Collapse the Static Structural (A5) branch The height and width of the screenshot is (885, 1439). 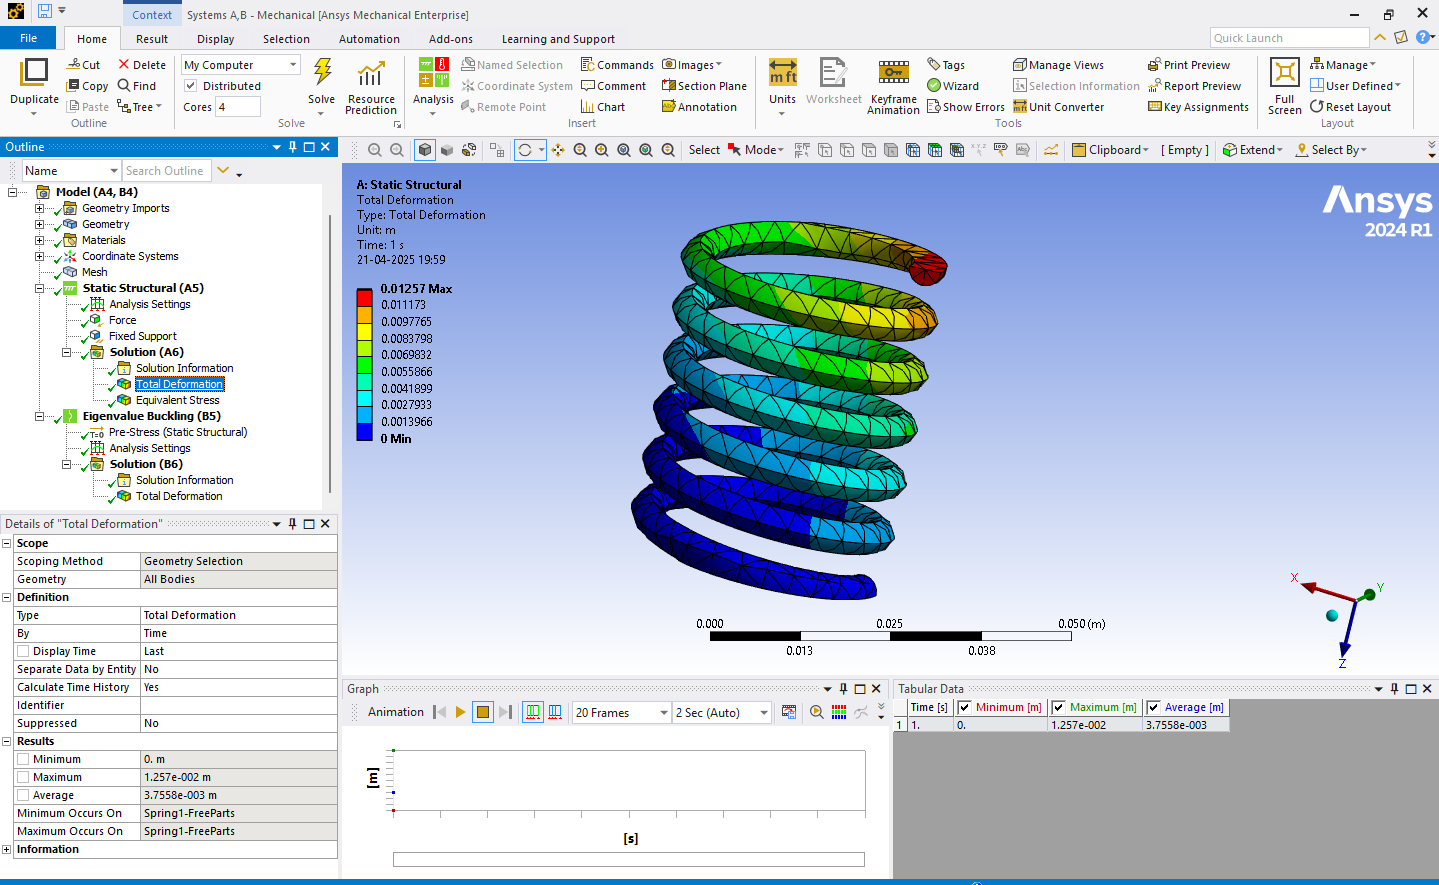[39, 288]
